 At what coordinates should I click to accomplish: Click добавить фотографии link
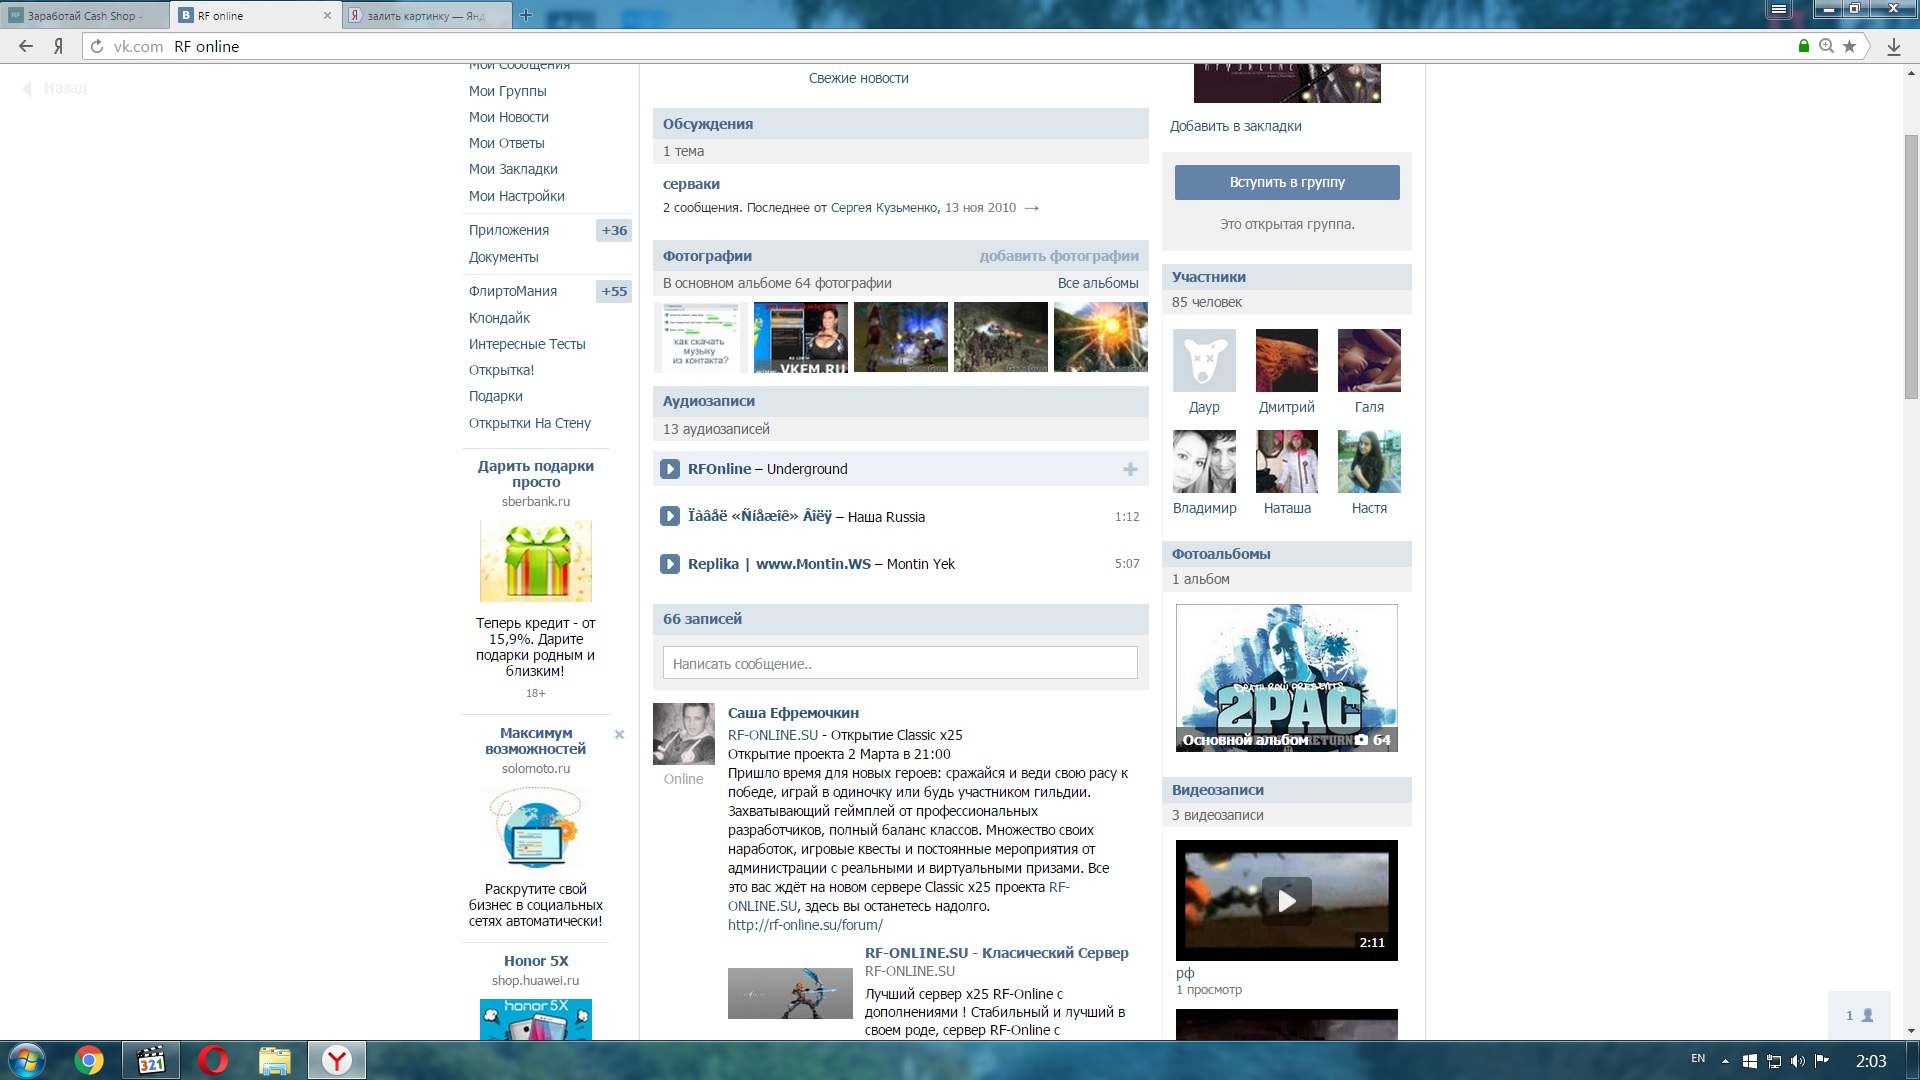pos(1059,256)
